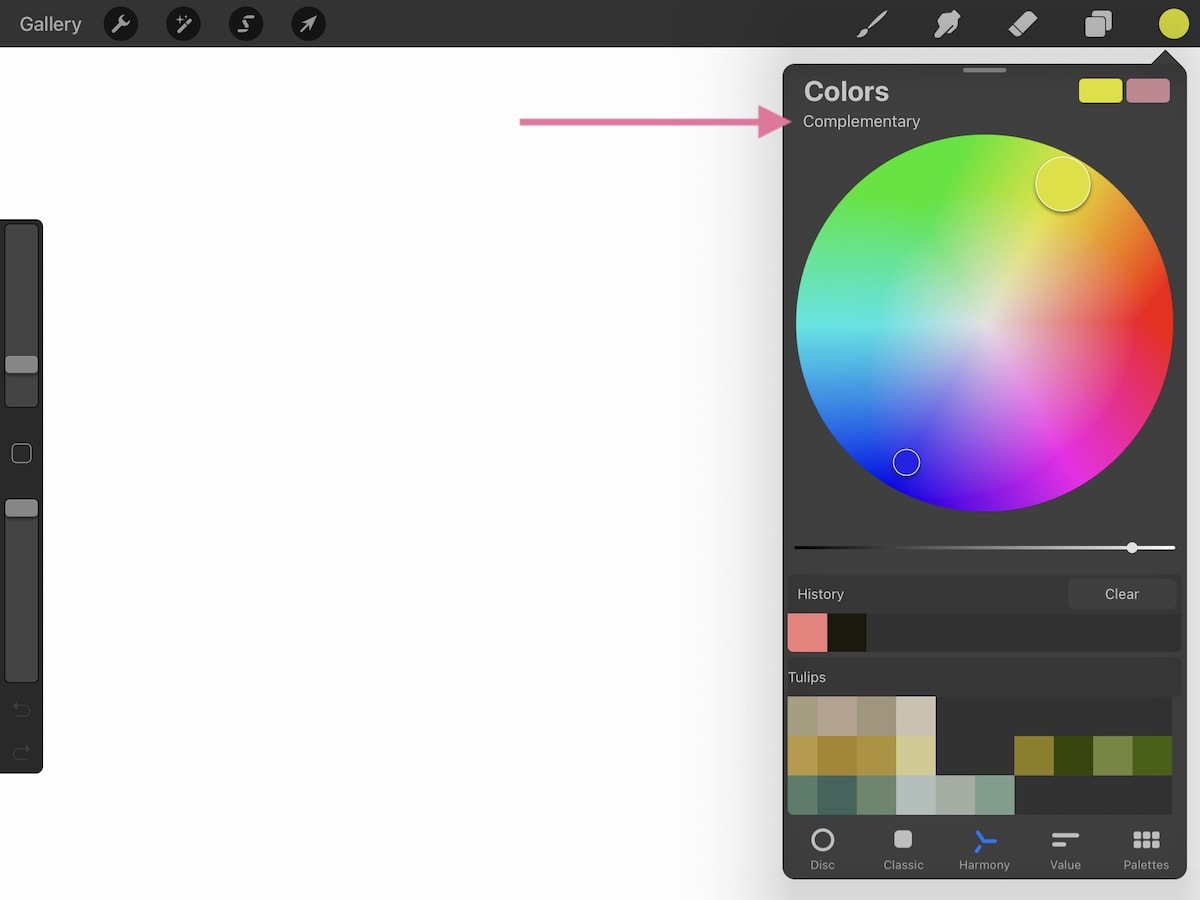Activate the Transform arrow tool
This screenshot has height=900, width=1200.
pos(308,24)
